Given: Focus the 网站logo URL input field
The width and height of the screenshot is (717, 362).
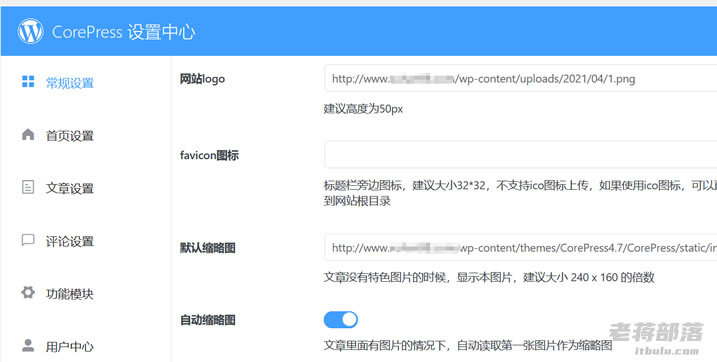Looking at the screenshot, I should tap(520, 79).
